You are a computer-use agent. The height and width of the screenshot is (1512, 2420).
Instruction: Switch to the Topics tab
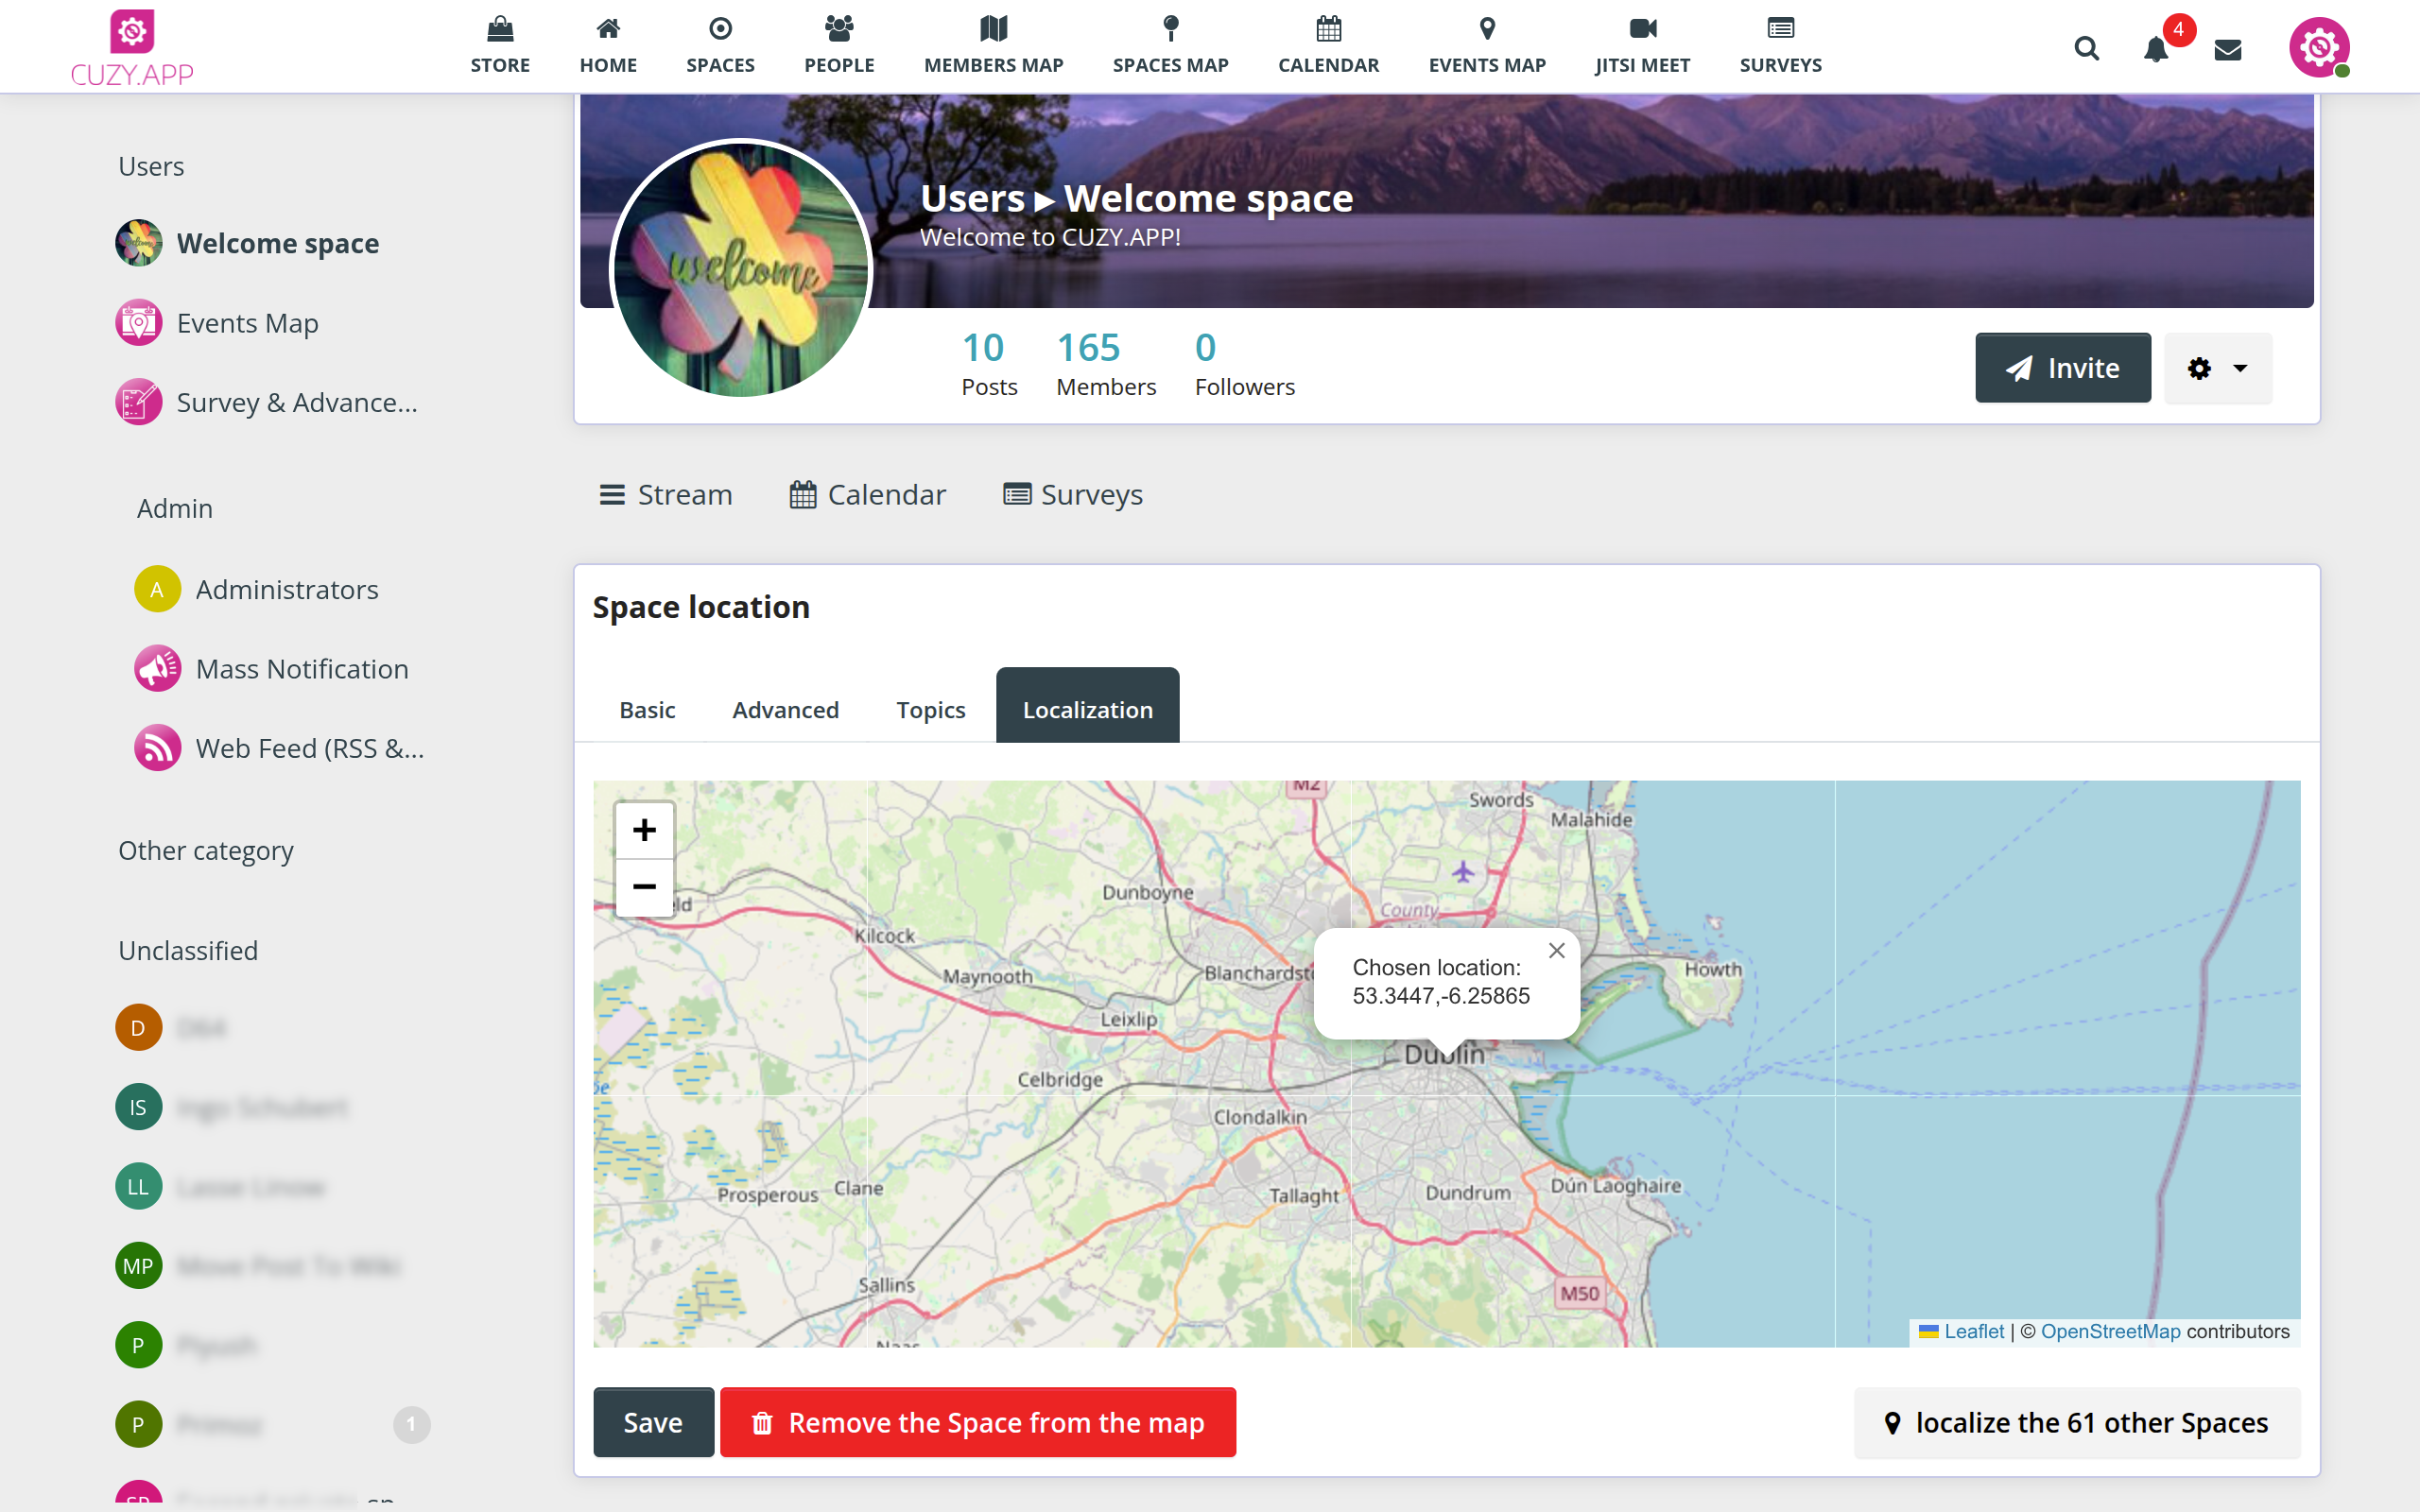(930, 709)
